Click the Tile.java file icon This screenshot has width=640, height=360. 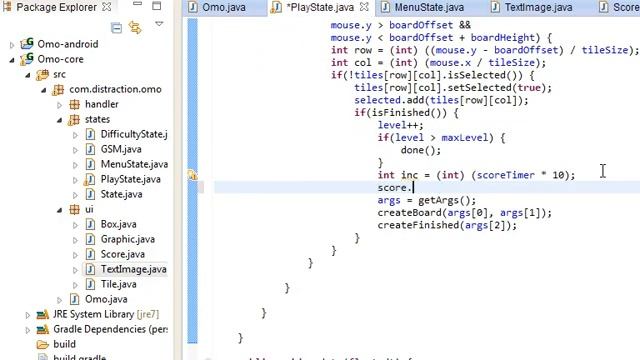pos(90,284)
